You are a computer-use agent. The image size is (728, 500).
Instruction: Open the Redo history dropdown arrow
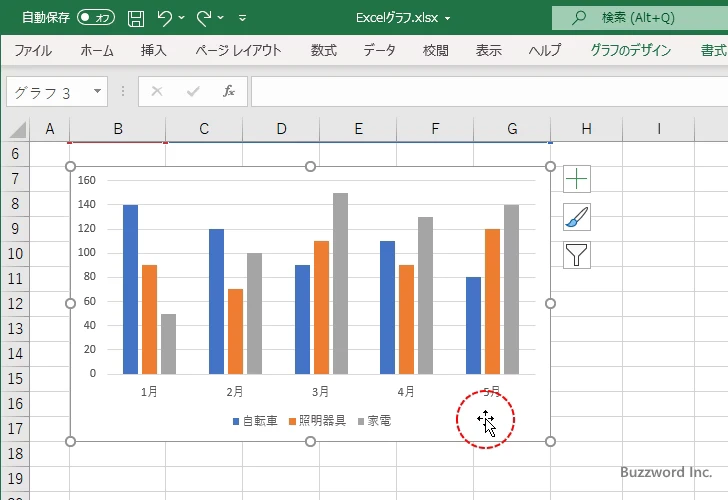click(x=221, y=18)
